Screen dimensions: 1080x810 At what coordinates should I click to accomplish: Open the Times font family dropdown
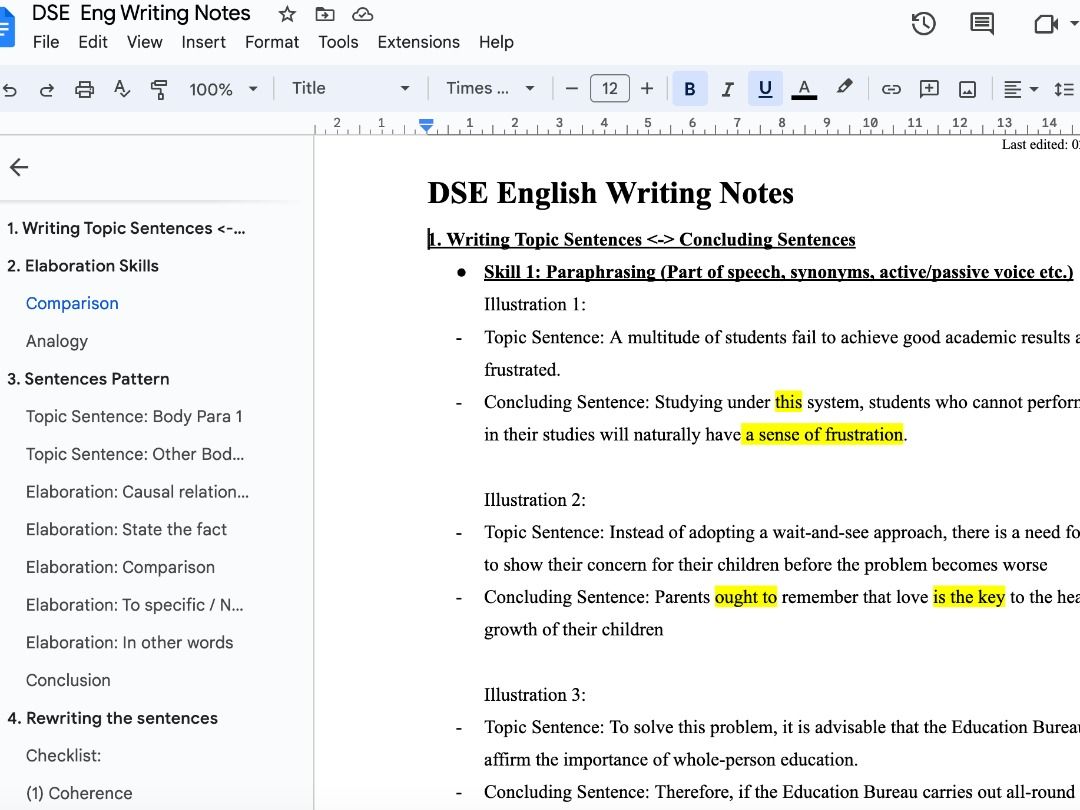click(x=490, y=88)
